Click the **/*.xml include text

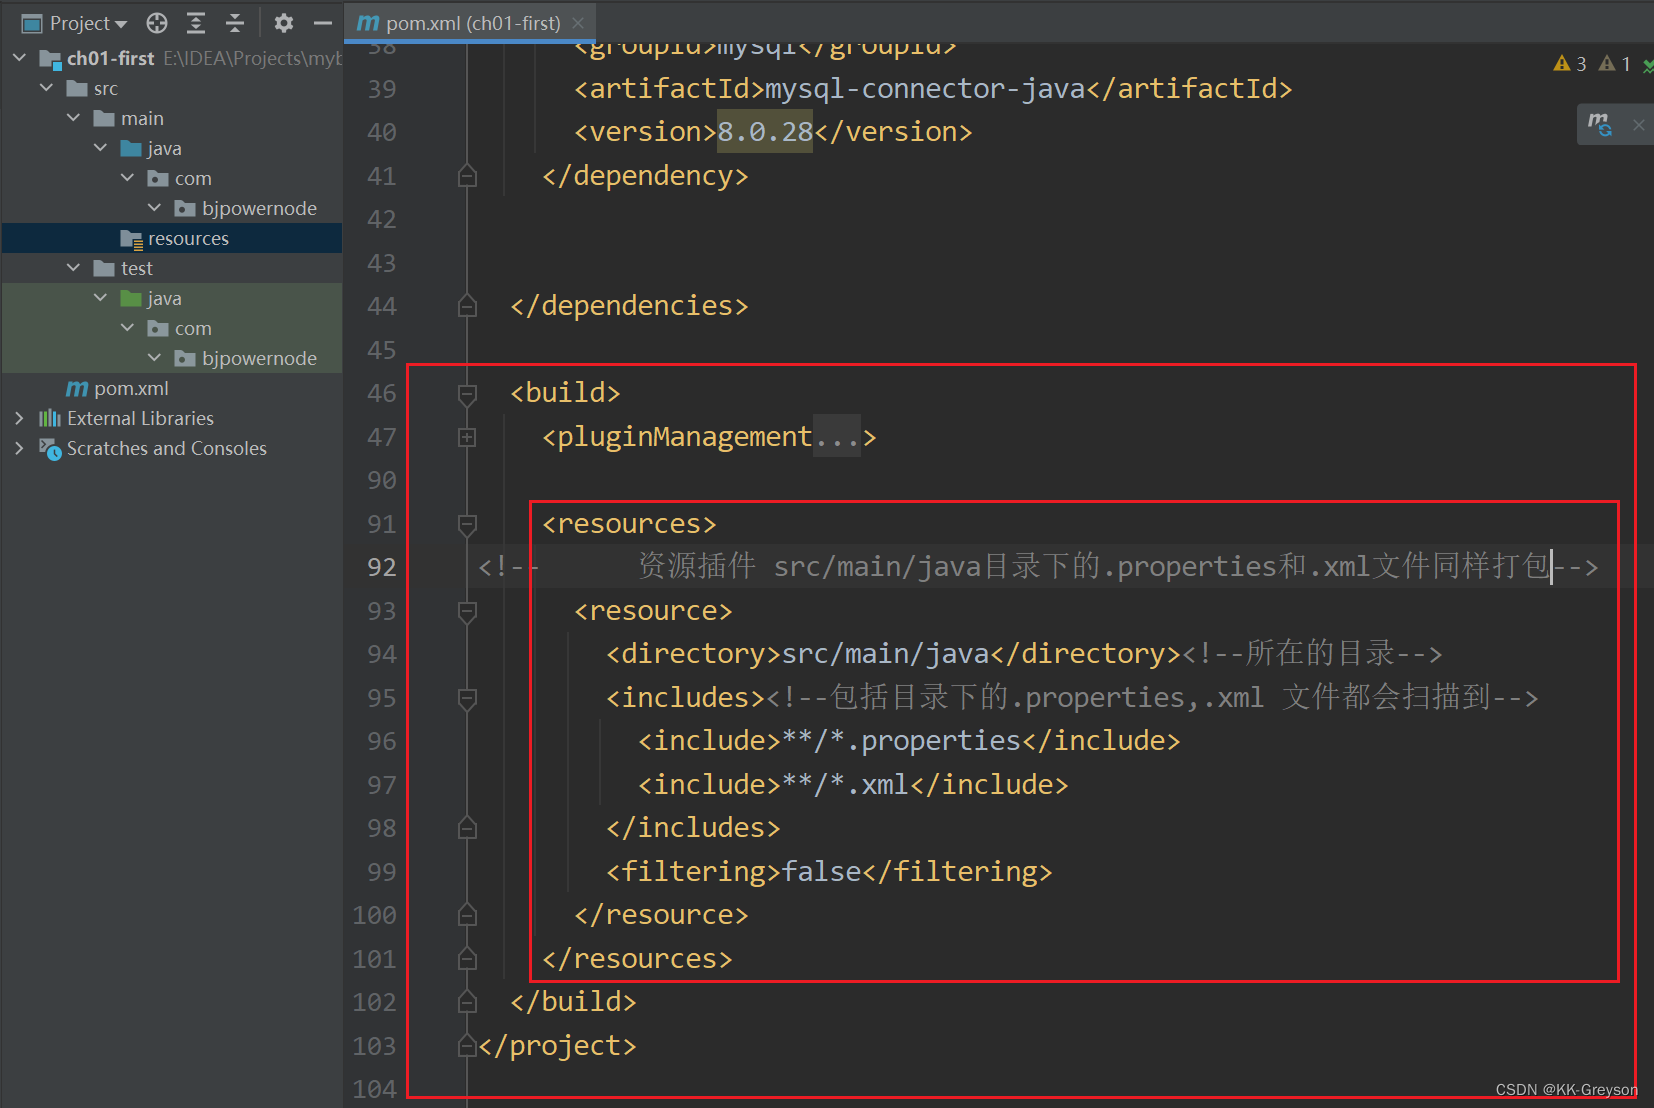[845, 785]
